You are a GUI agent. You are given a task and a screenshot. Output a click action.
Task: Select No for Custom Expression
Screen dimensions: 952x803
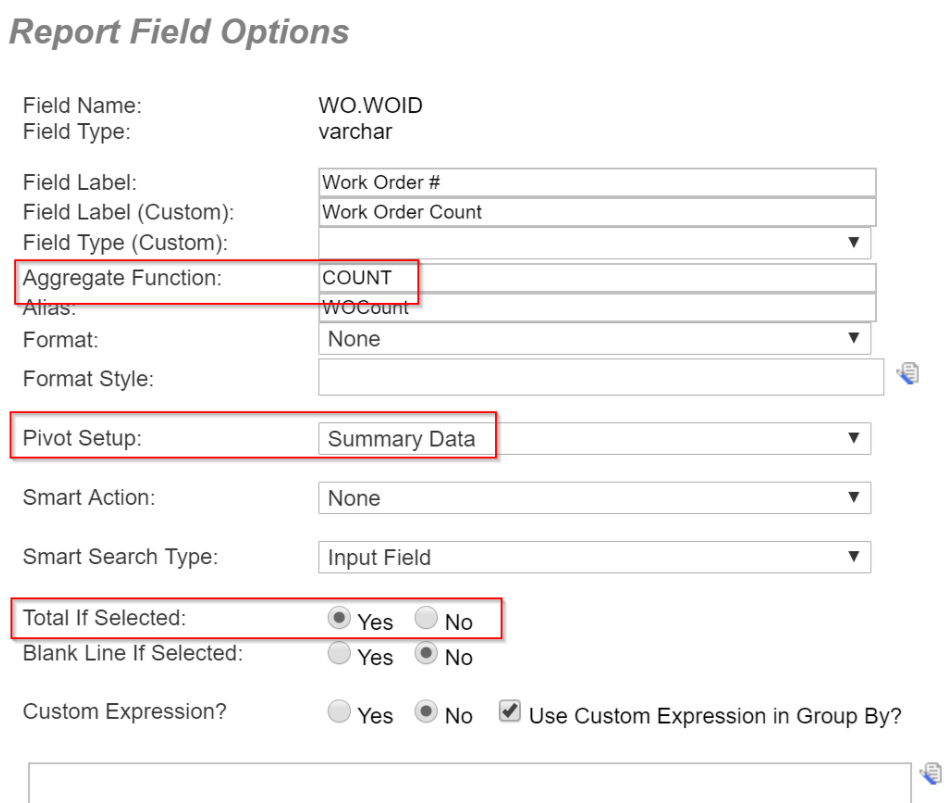pyautogui.click(x=427, y=712)
